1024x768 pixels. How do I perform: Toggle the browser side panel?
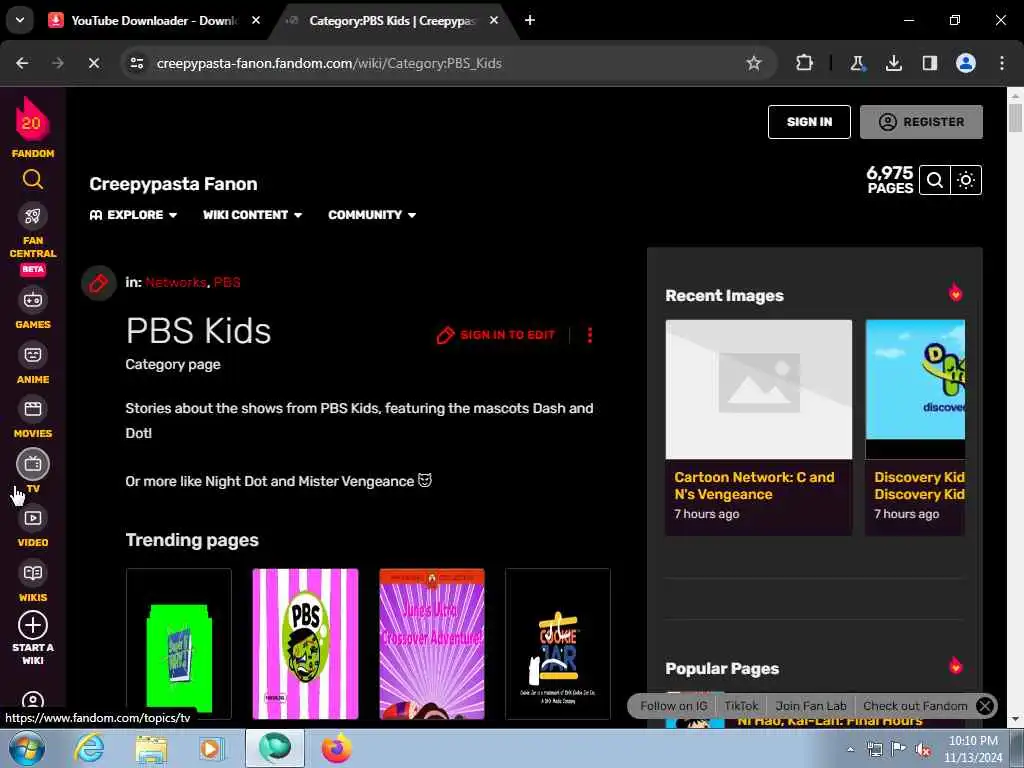[929, 63]
